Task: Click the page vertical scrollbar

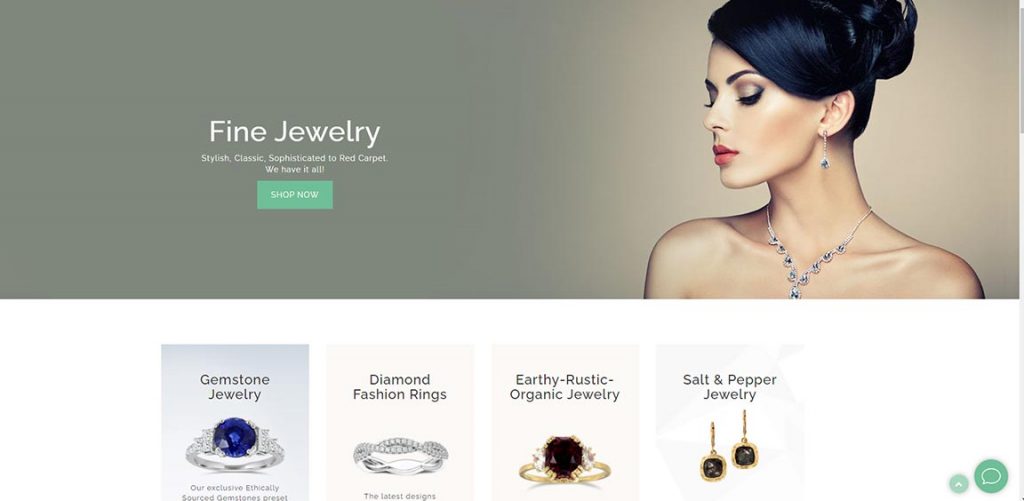Action: click(1019, 250)
